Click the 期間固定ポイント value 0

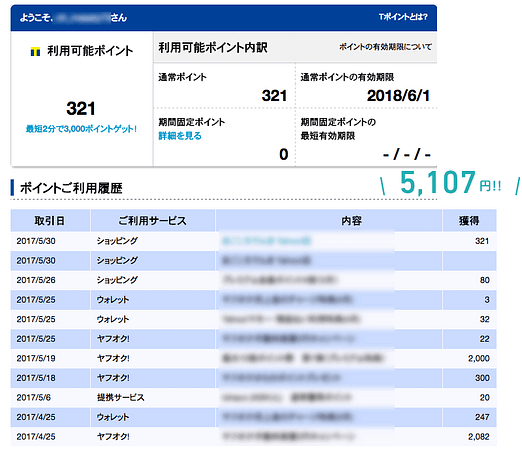click(x=284, y=154)
